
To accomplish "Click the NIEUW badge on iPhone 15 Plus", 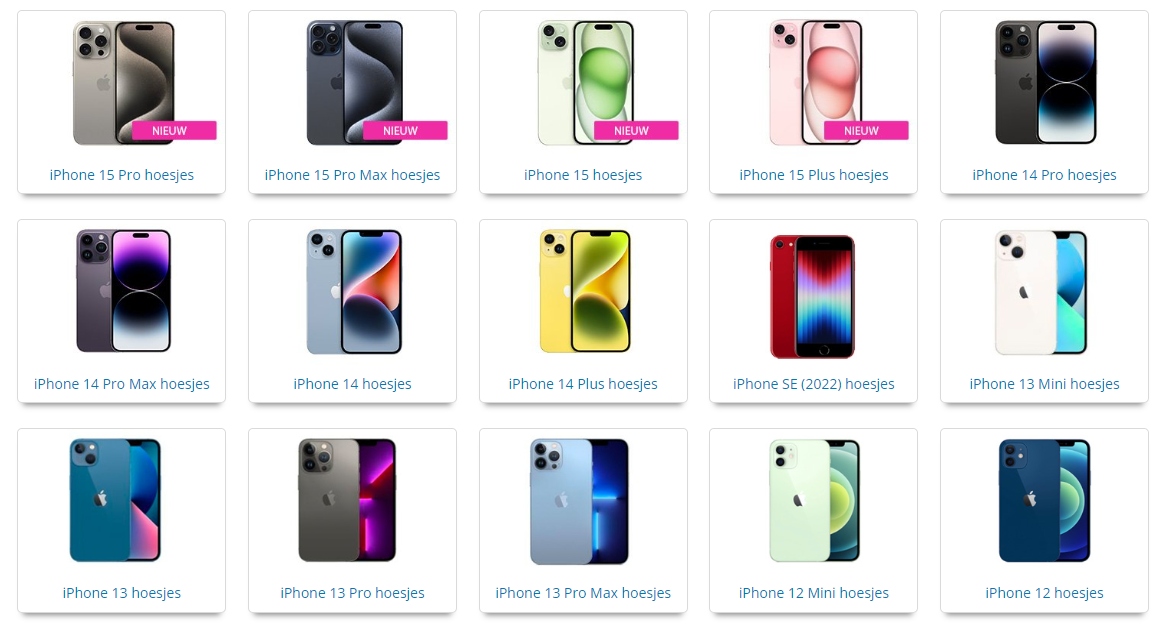I will coord(866,130).
